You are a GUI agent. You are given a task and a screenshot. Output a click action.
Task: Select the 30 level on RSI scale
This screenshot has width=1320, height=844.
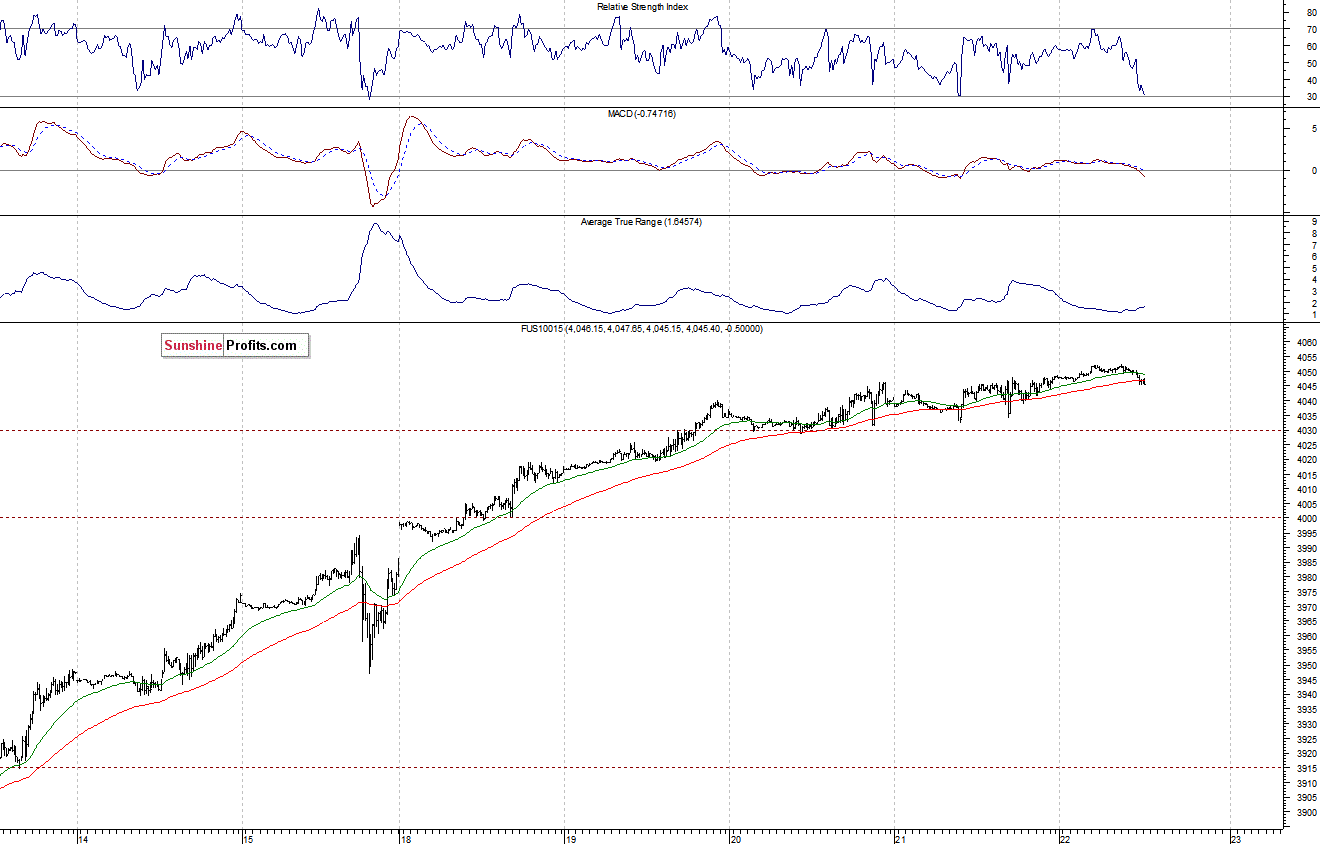pyautogui.click(x=1310, y=97)
